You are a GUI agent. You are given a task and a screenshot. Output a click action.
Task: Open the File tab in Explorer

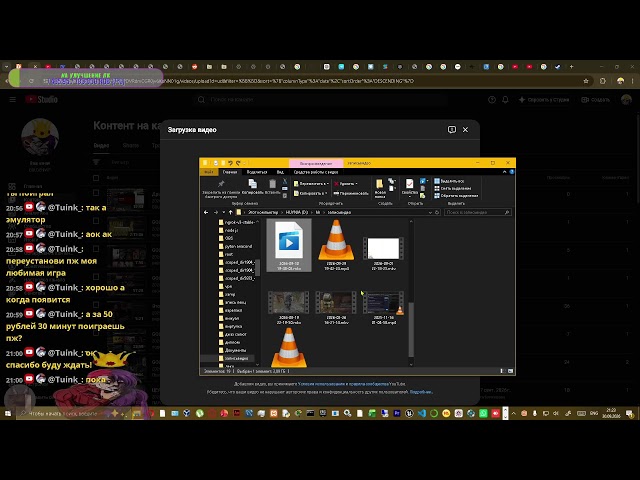point(209,172)
